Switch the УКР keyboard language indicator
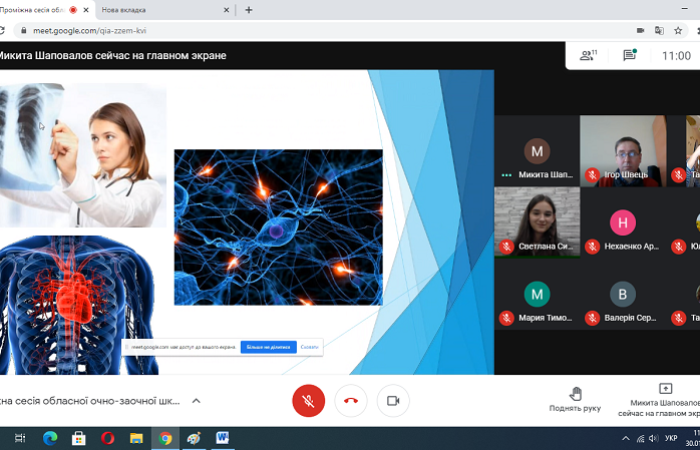Image resolution: width=700 pixels, height=450 pixels. [x=671, y=438]
